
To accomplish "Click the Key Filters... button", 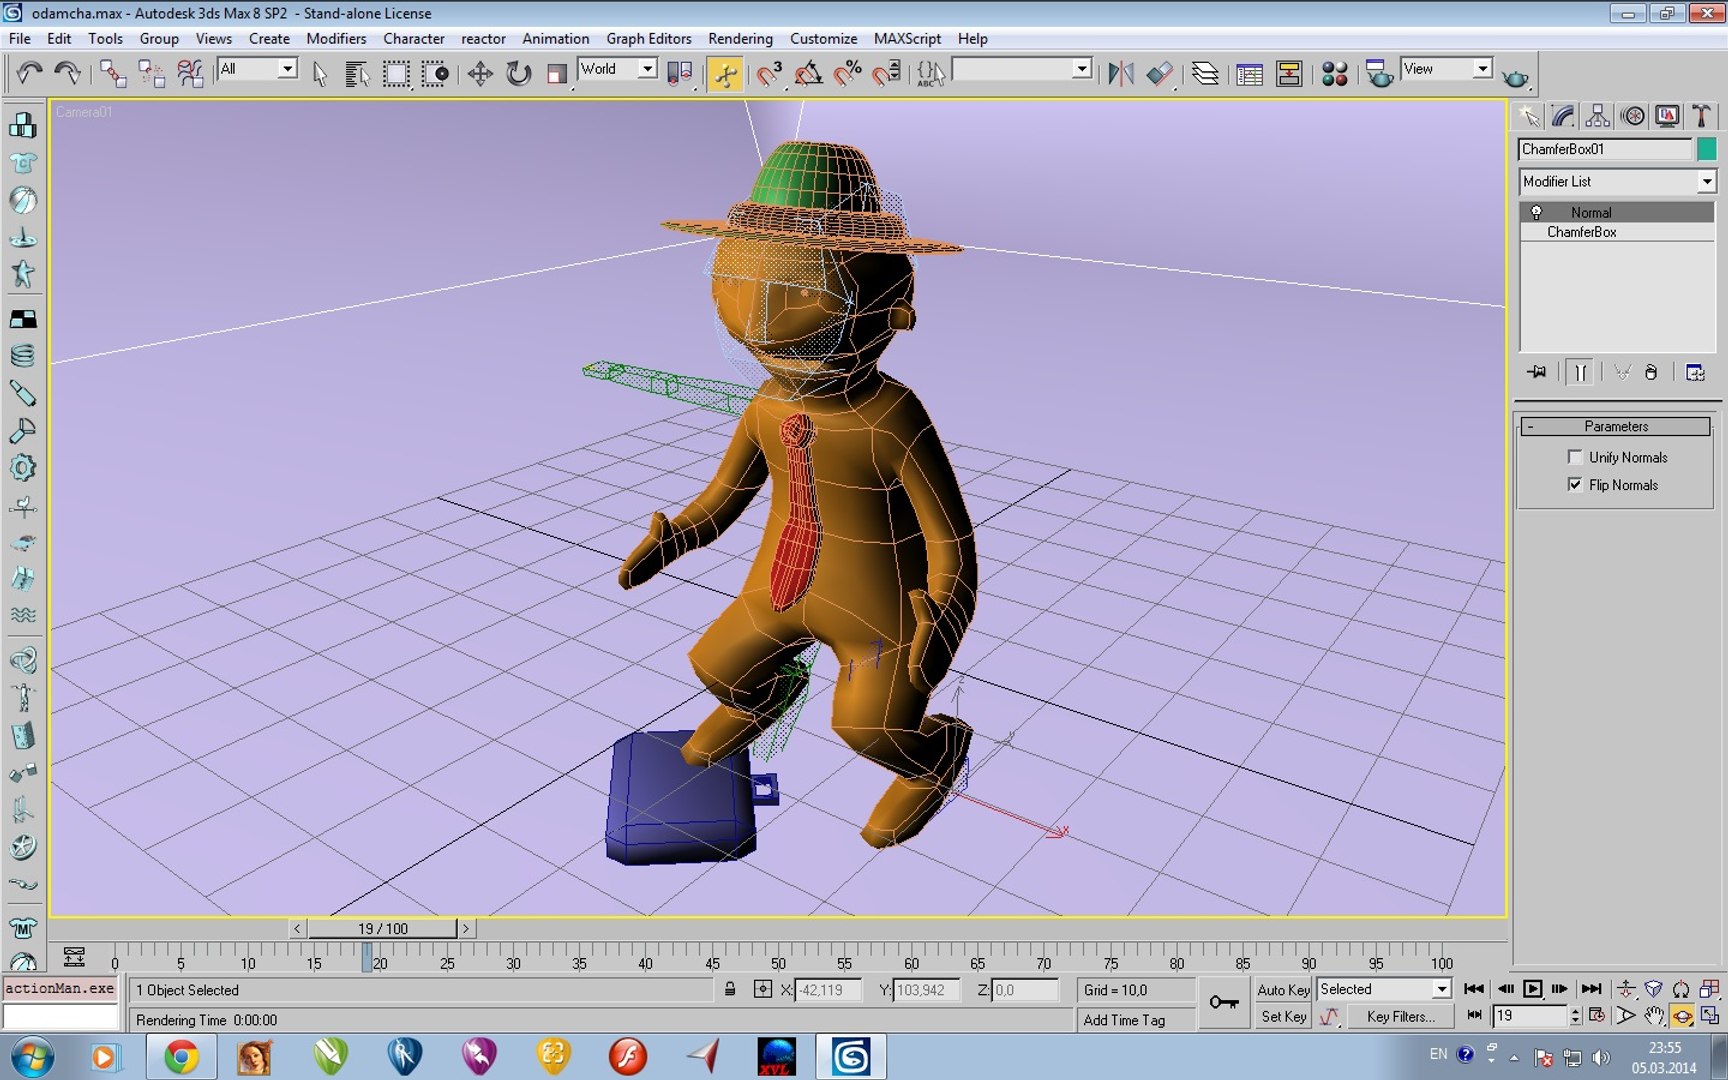I will tap(1400, 1016).
